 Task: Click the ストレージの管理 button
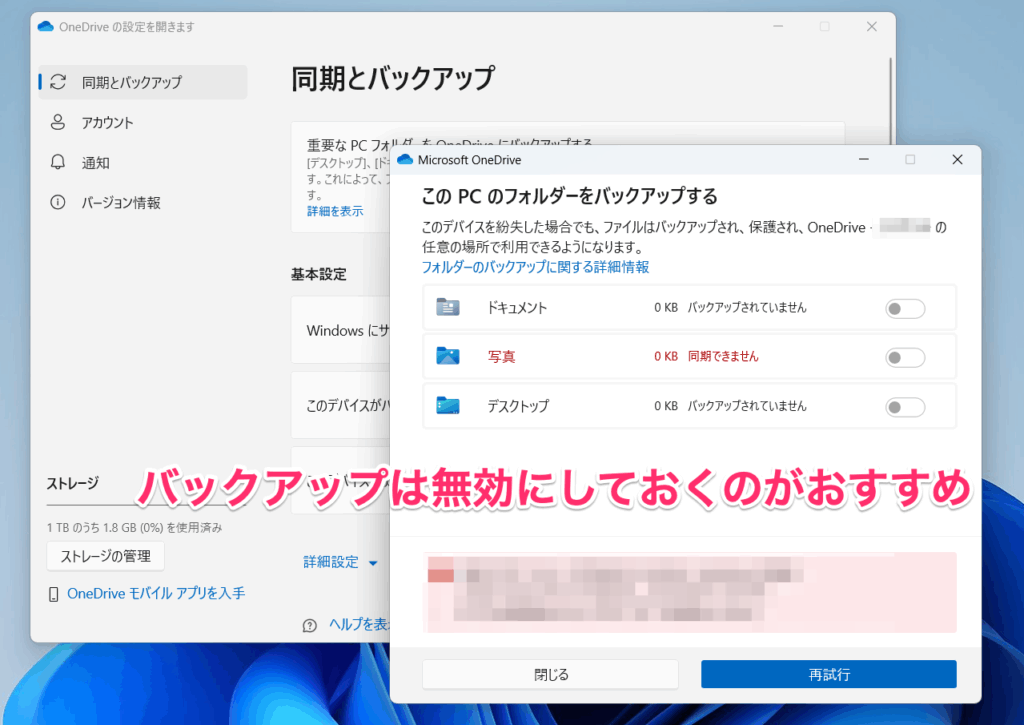click(x=106, y=556)
